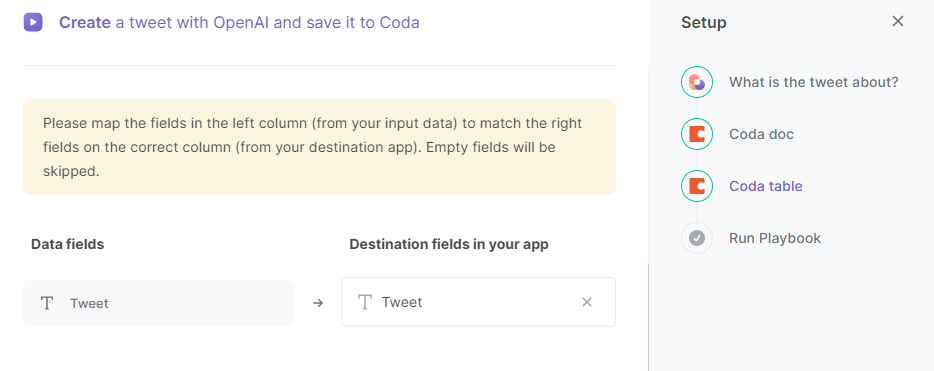Select the Tweet data field on the left

tap(159, 303)
